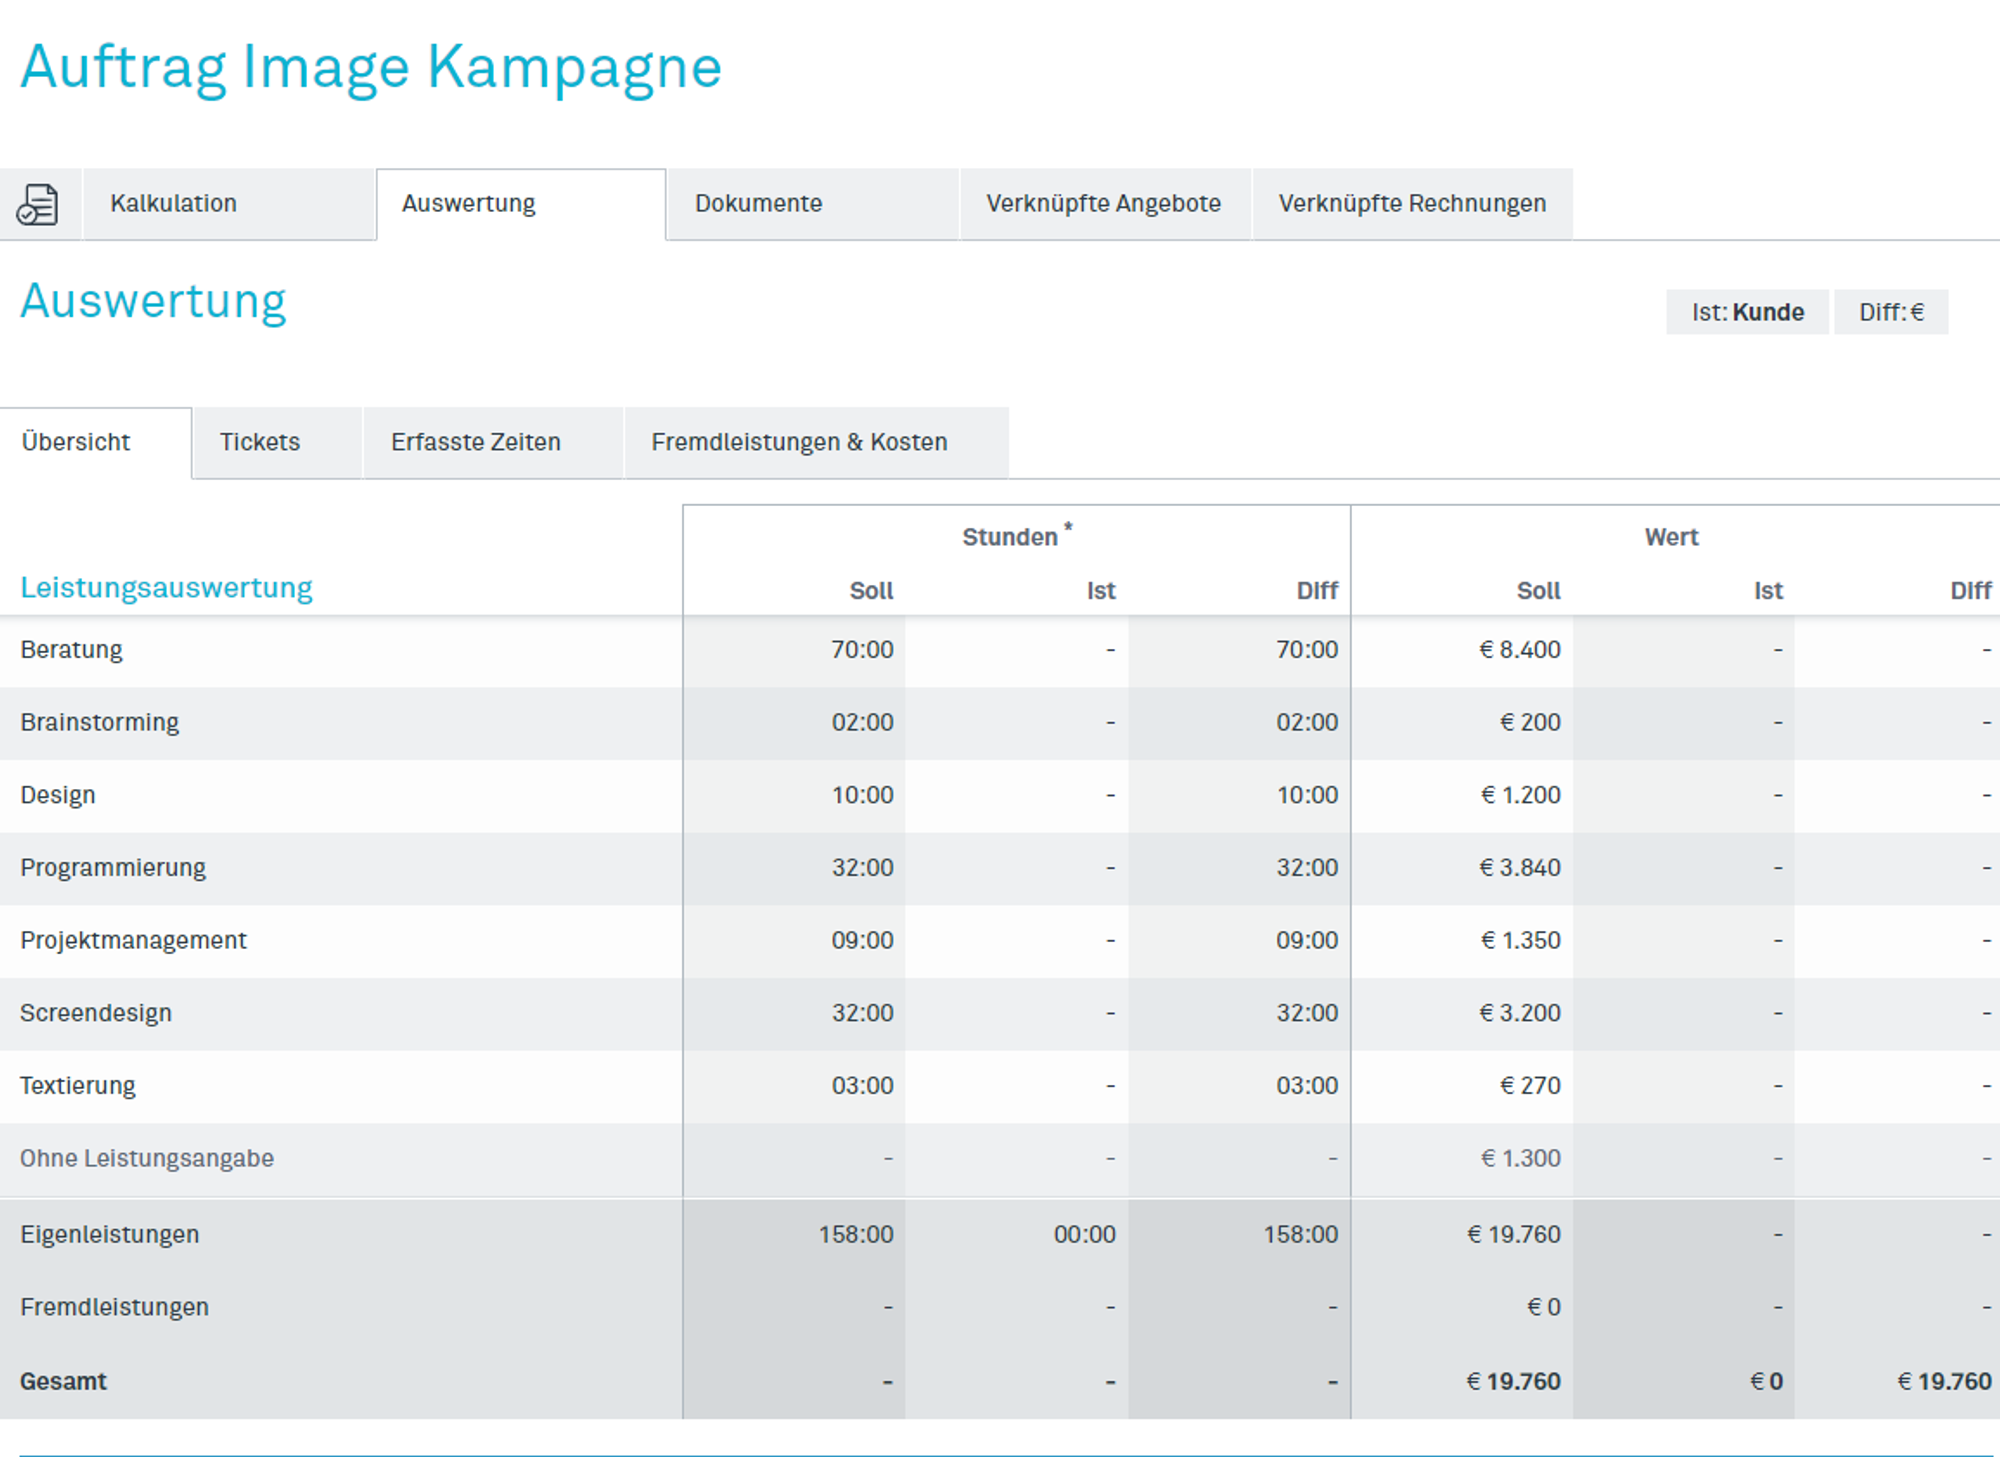Click the Programmierung row label
Viewport: 2000px width, 1457px height.
(x=113, y=868)
